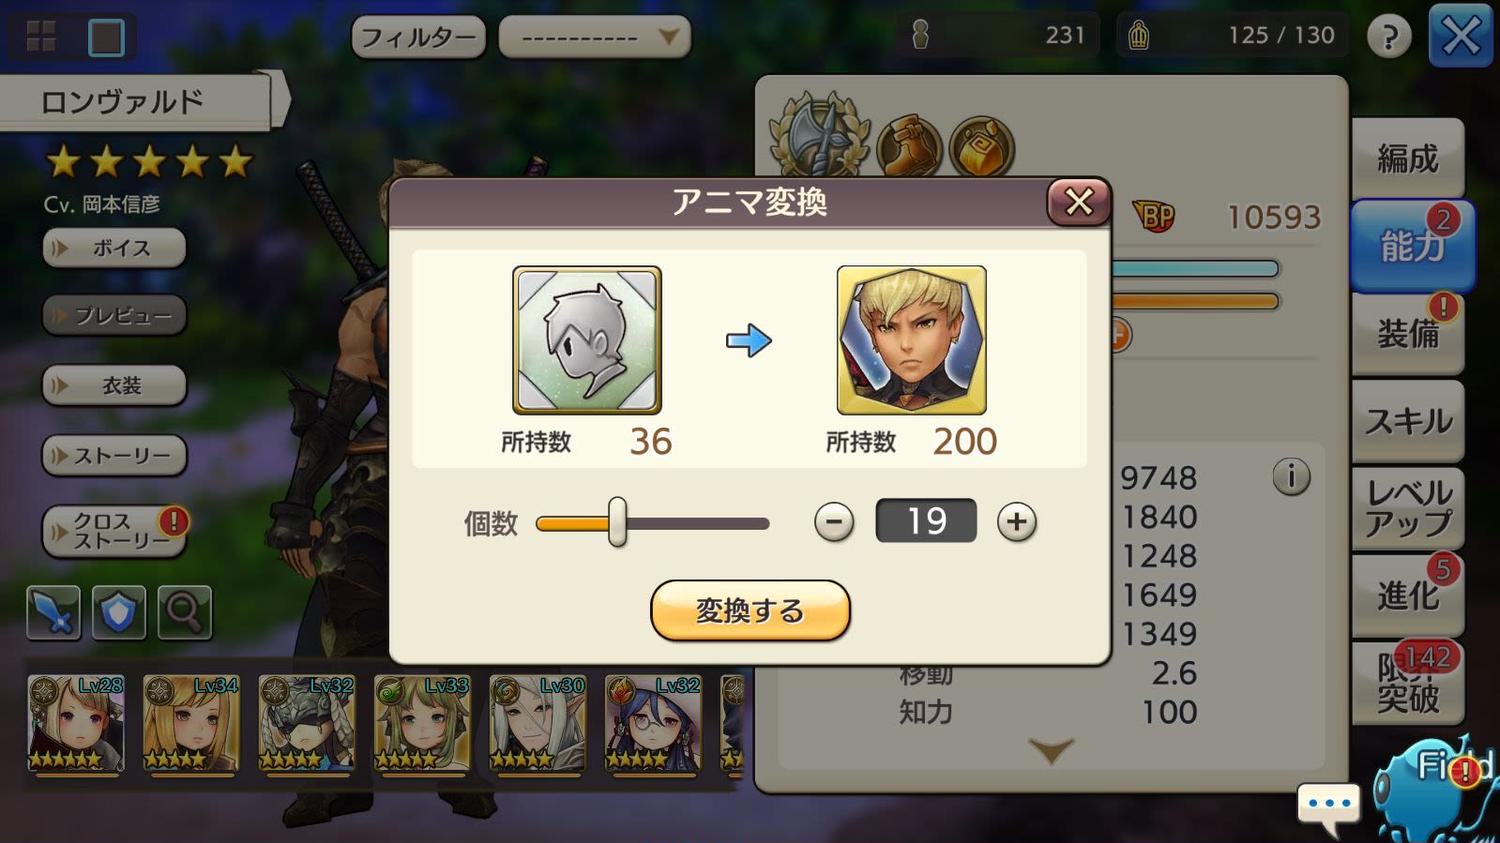Screen dimensions: 1500x843
Task: Open the filter sort dropdown
Action: point(595,38)
